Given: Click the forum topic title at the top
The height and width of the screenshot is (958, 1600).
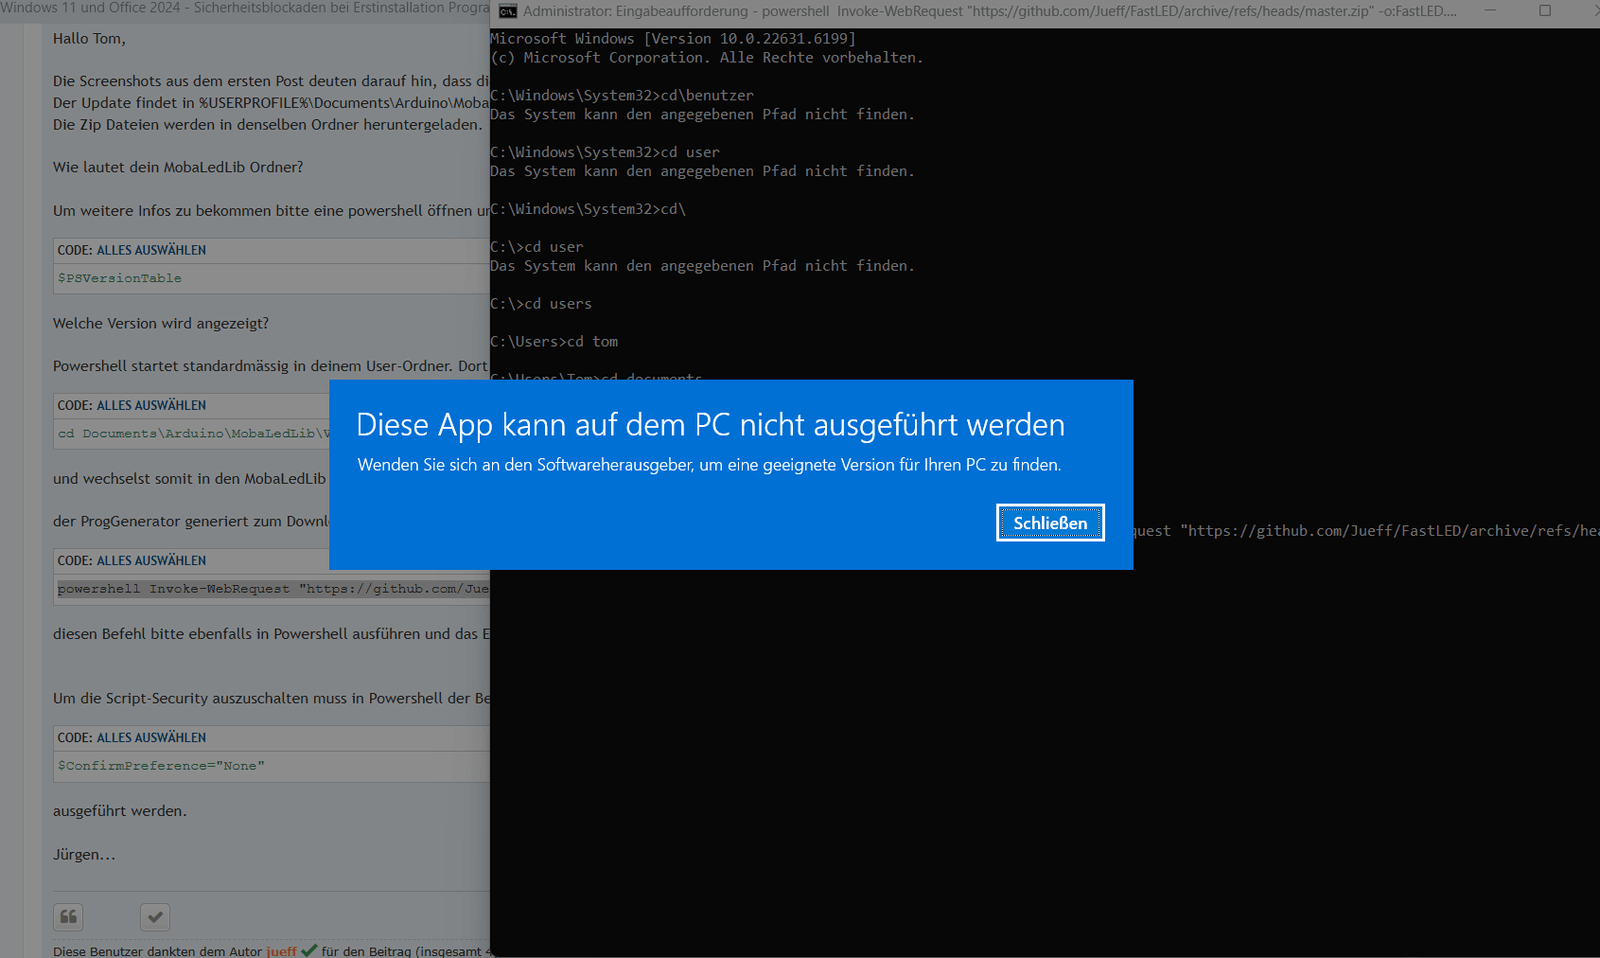Looking at the screenshot, I should (x=245, y=8).
